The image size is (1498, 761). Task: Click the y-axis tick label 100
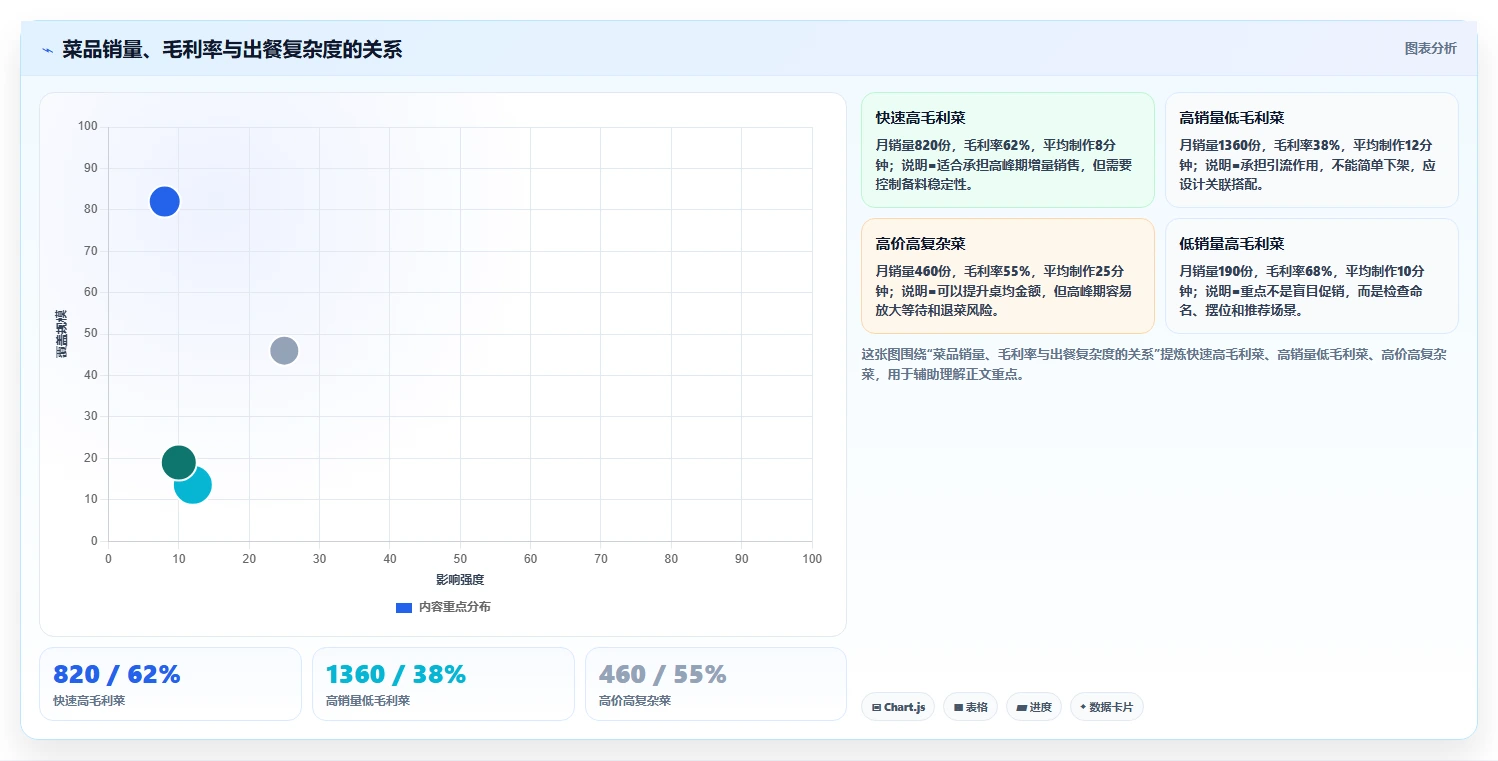(88, 126)
